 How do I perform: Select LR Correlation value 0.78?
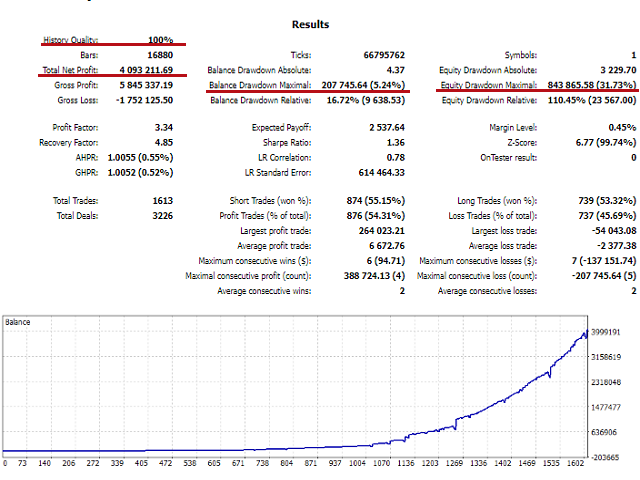396,158
